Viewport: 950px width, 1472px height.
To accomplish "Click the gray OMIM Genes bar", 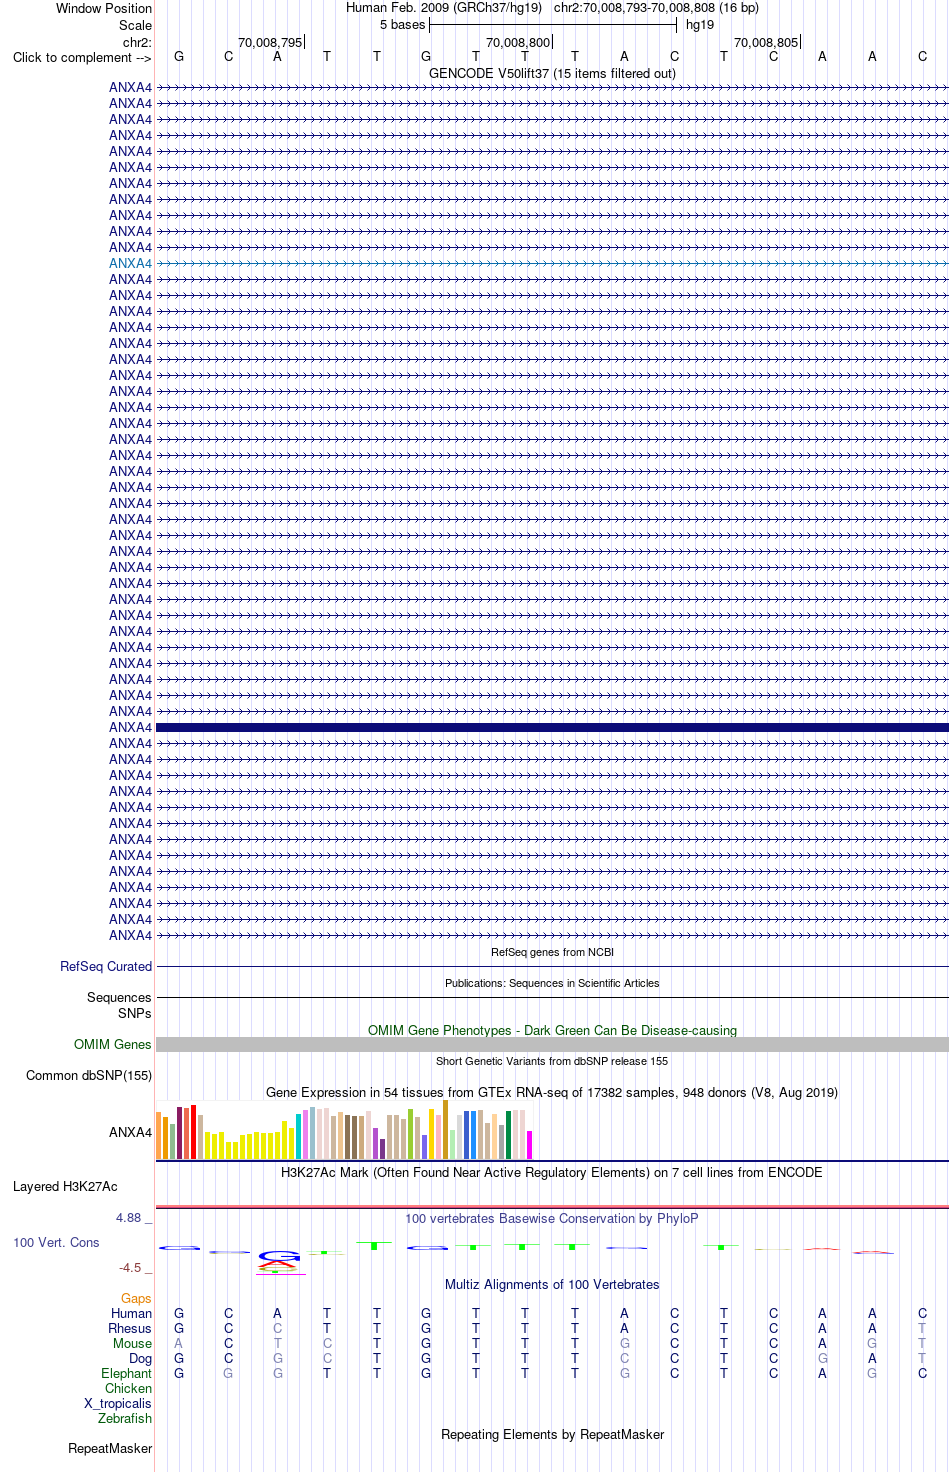I will click(552, 1044).
